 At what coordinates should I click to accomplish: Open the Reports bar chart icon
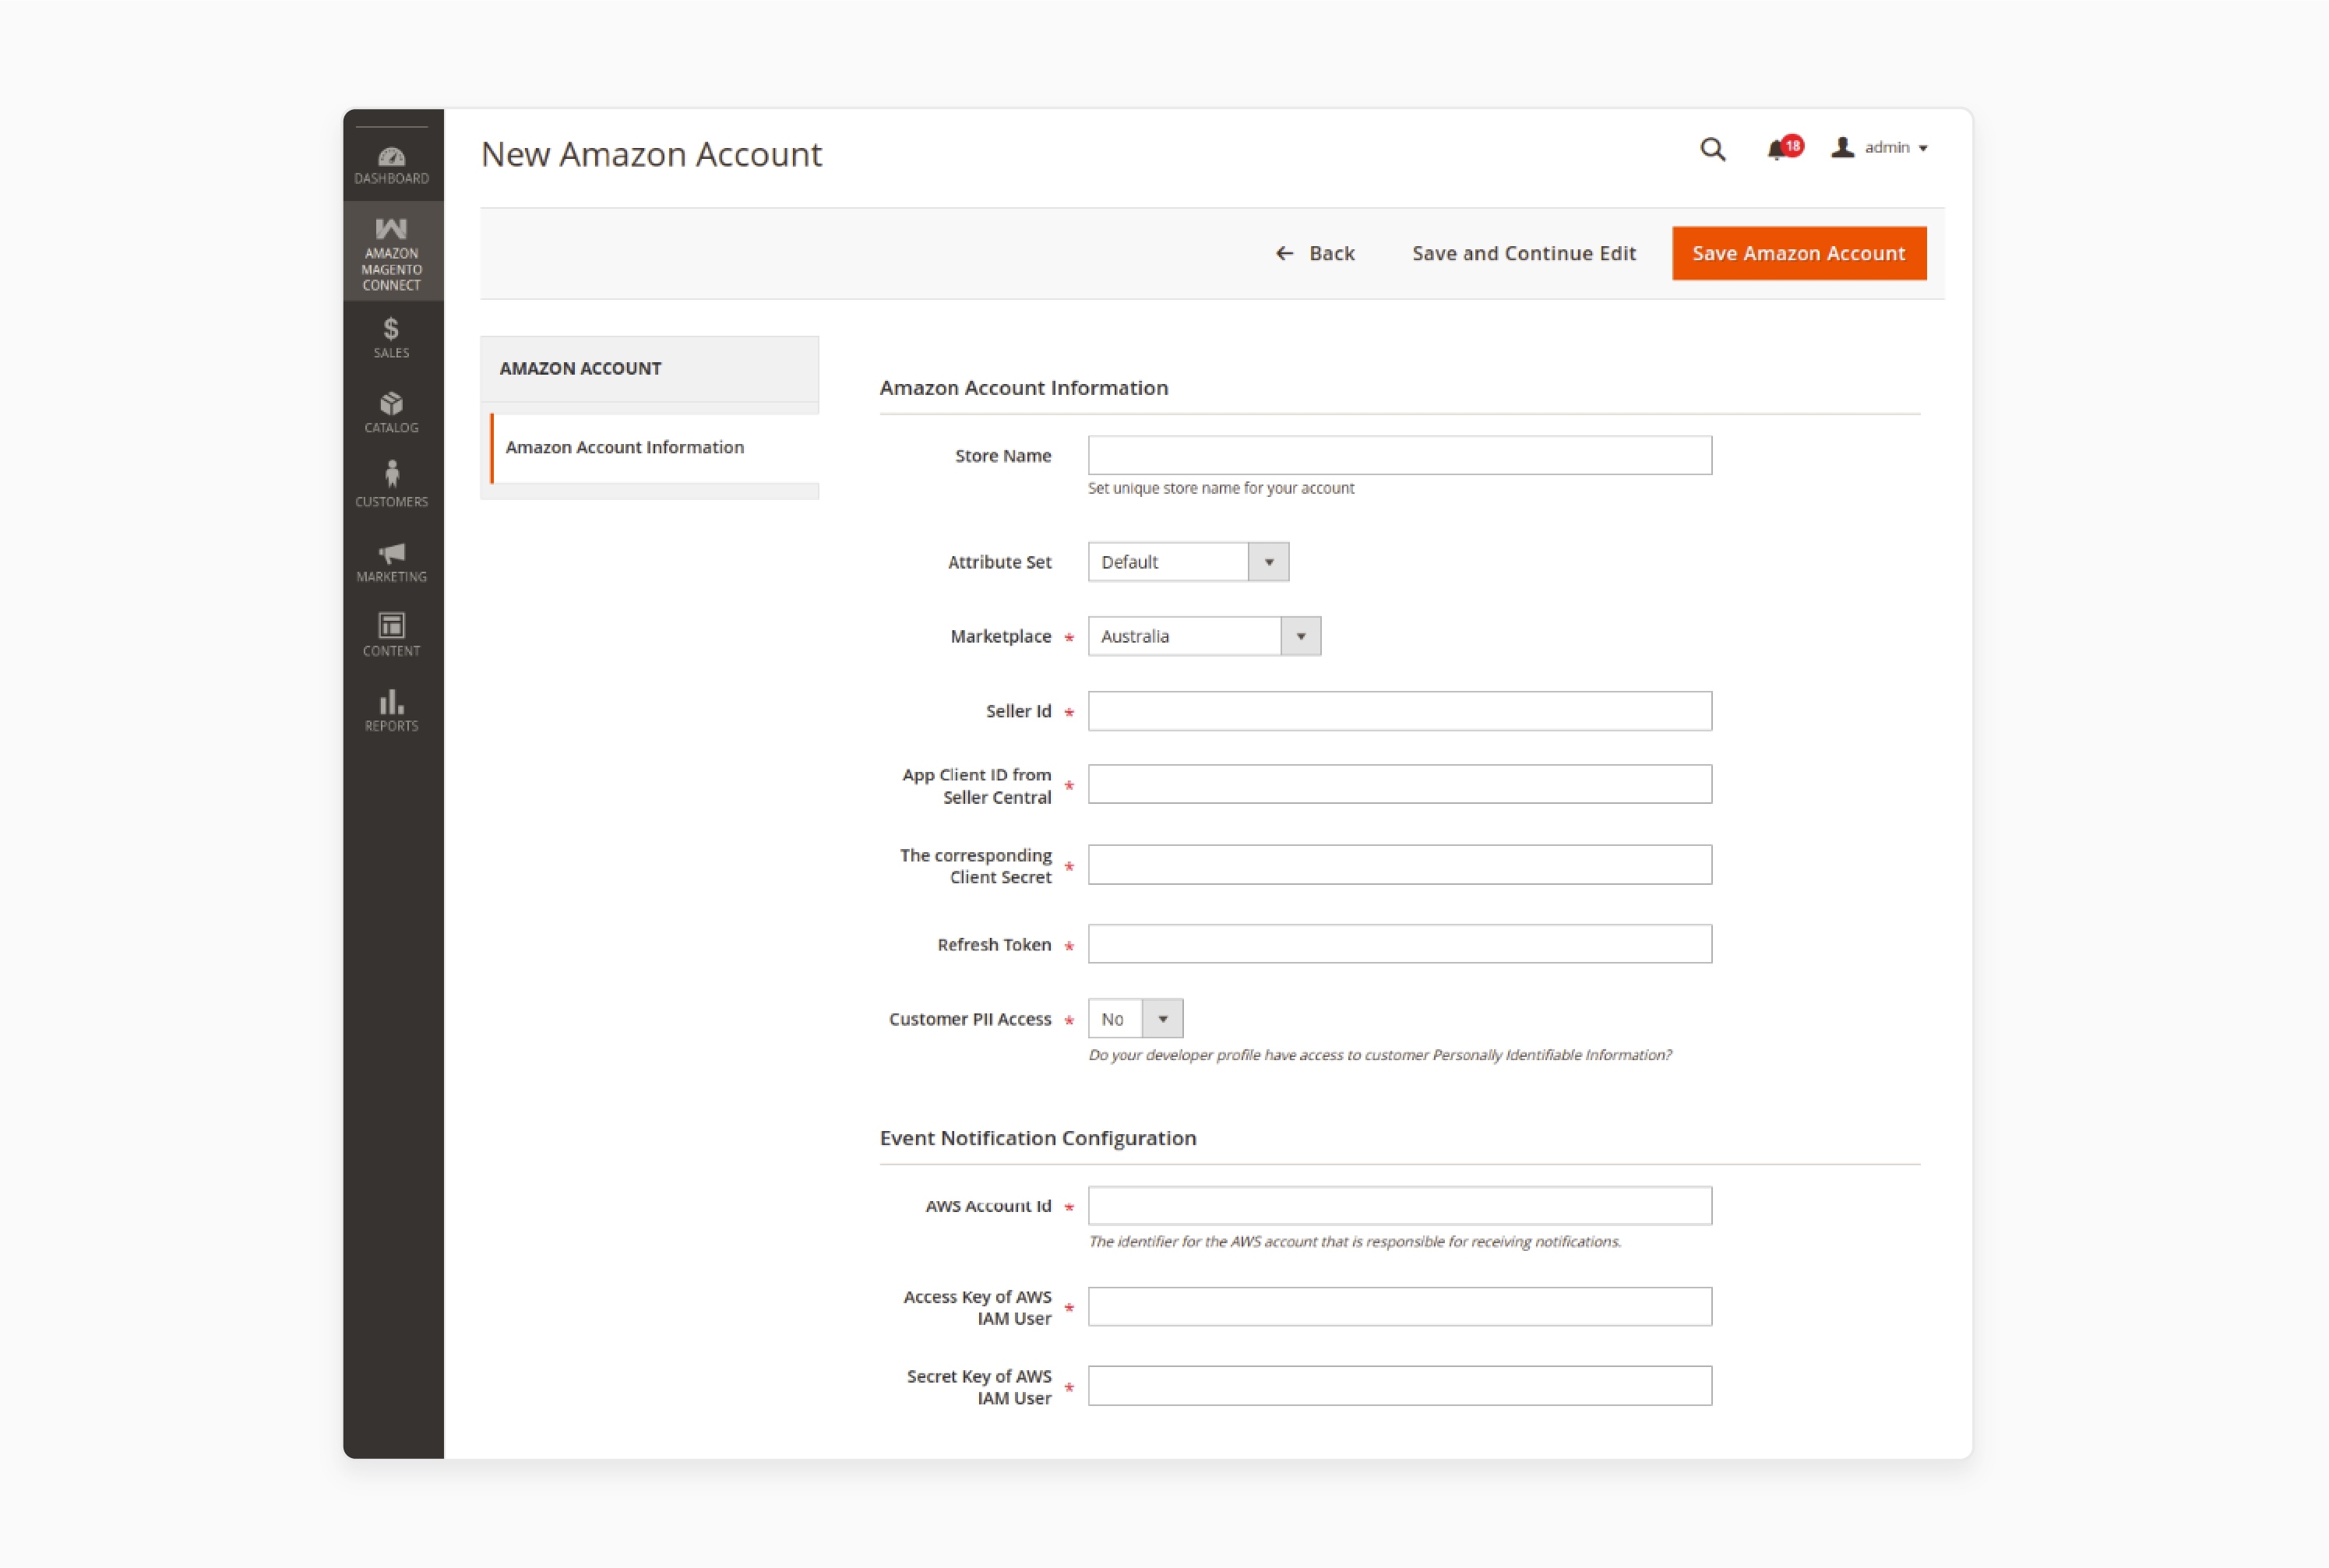(x=392, y=711)
